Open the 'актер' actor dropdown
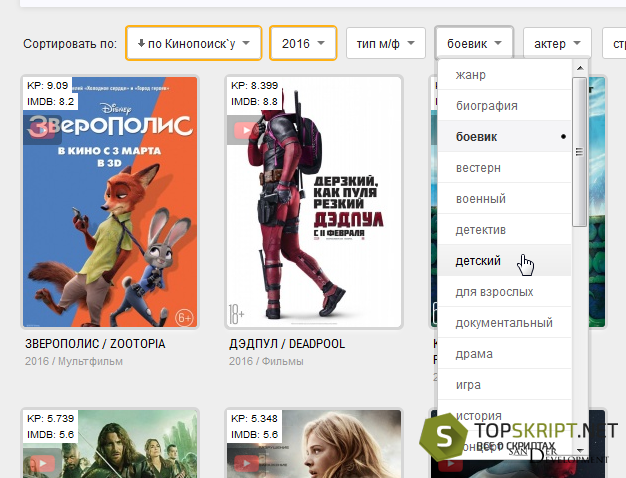 (x=557, y=43)
